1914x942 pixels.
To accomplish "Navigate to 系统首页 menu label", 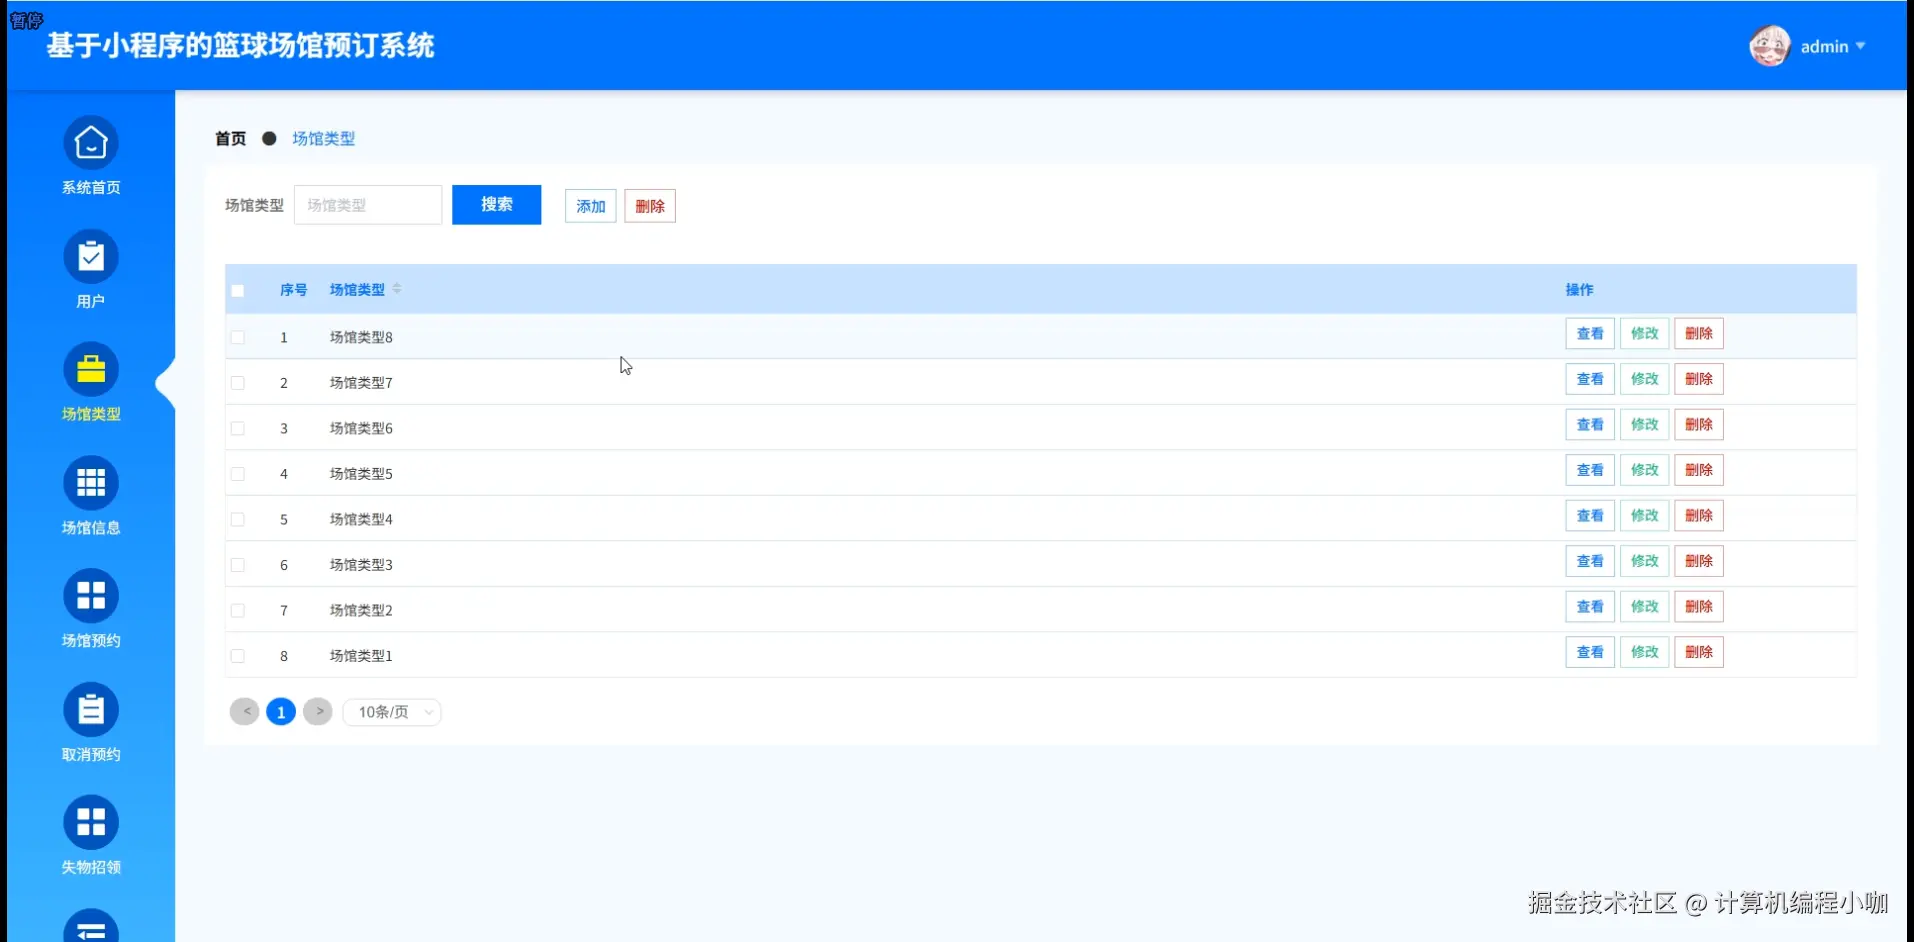I will (91, 188).
